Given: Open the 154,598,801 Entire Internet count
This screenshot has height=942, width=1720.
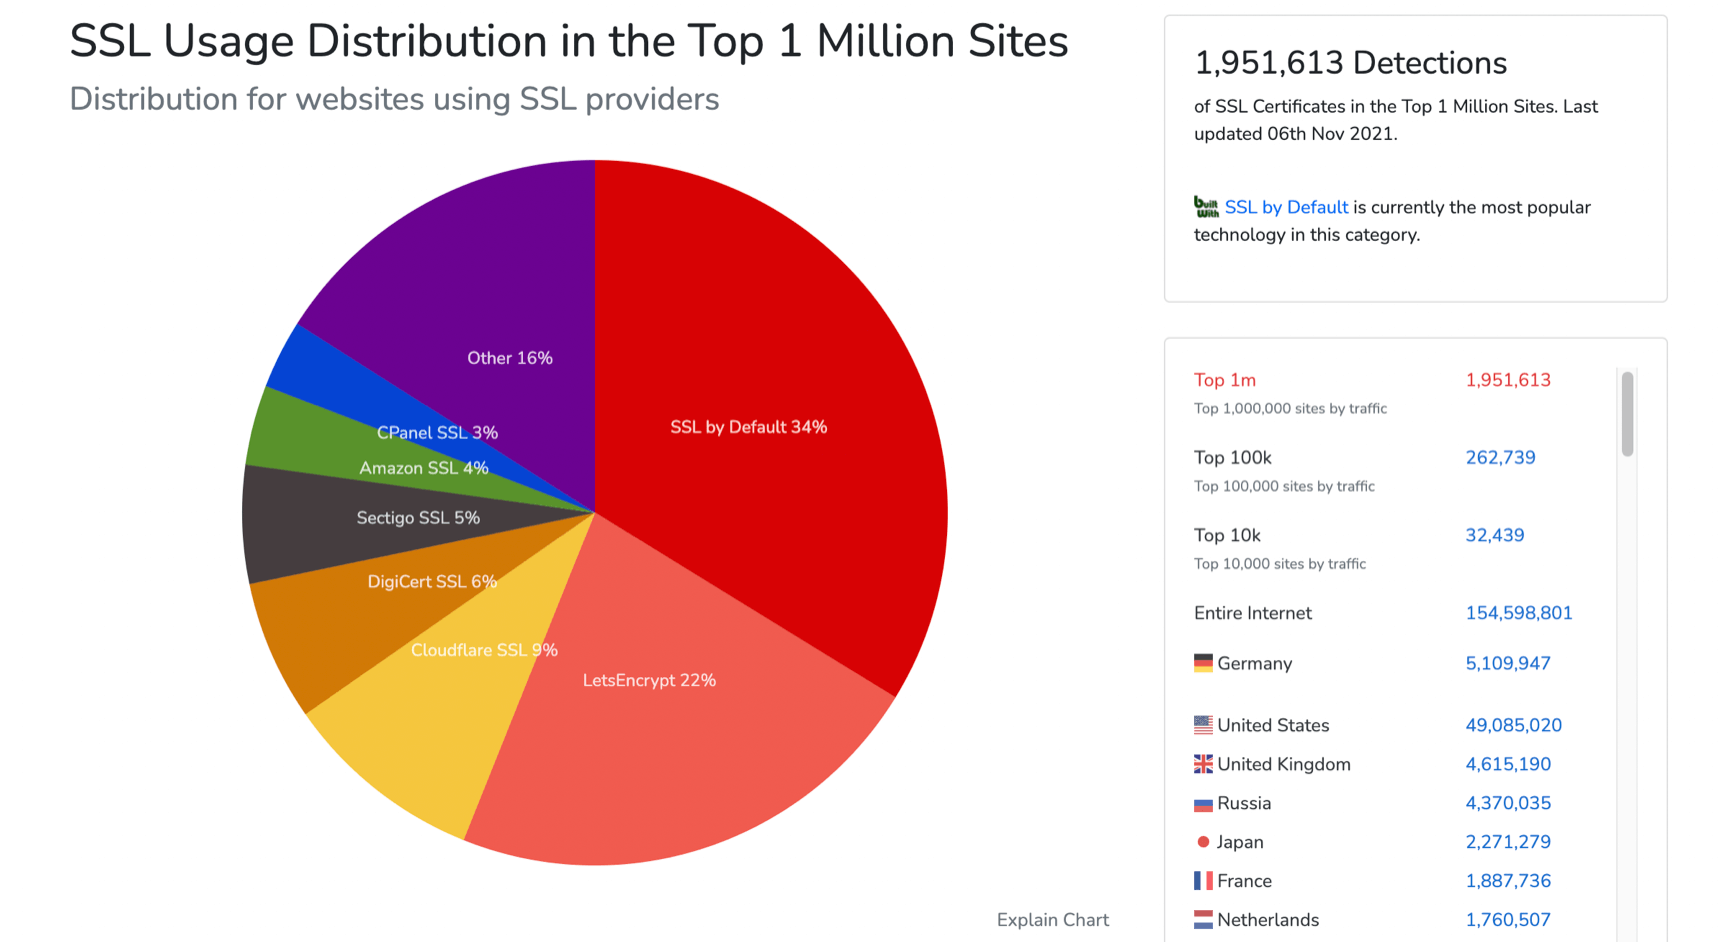Looking at the screenshot, I should pos(1518,613).
